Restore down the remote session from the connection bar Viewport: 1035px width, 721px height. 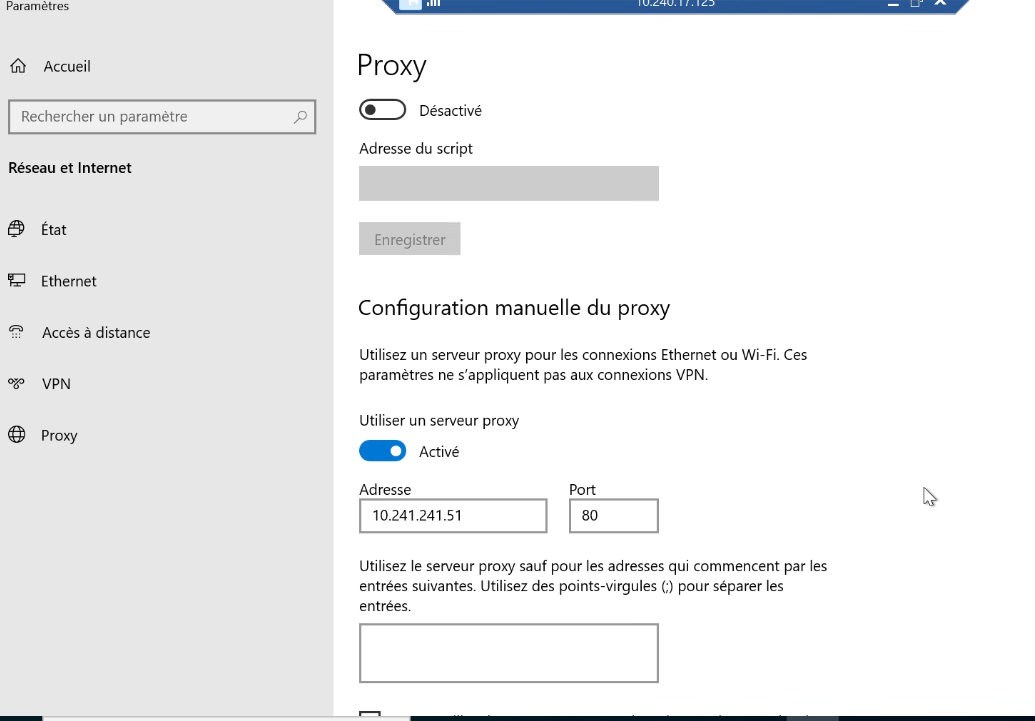(915, 4)
